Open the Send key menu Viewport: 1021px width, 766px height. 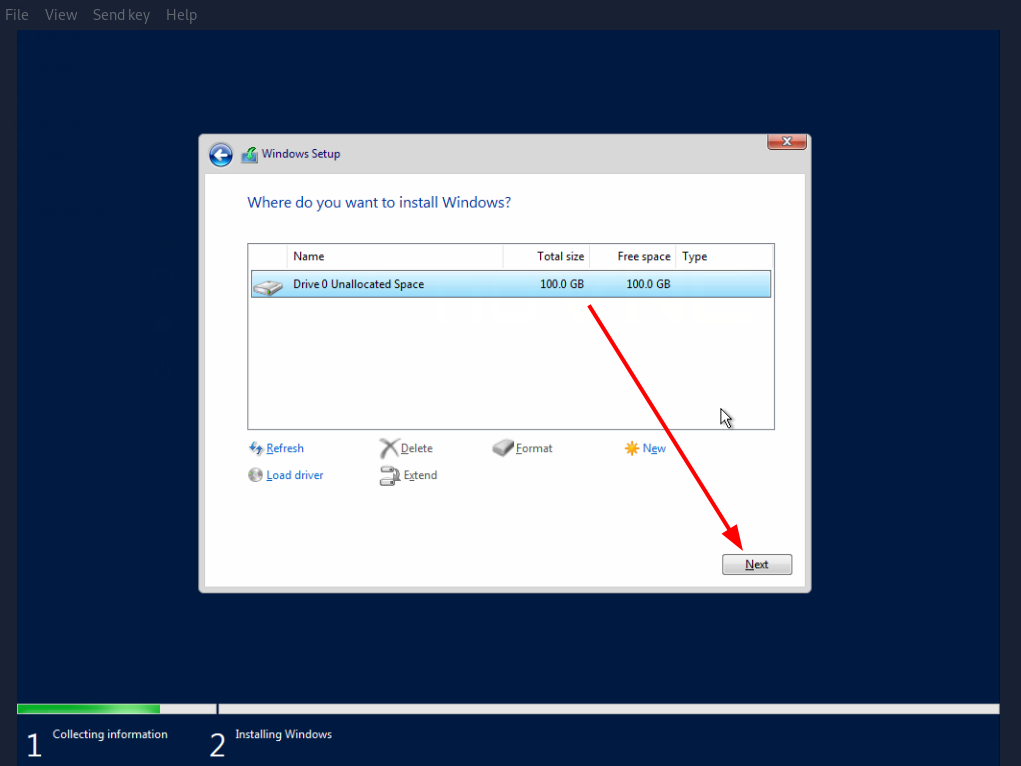pos(121,14)
